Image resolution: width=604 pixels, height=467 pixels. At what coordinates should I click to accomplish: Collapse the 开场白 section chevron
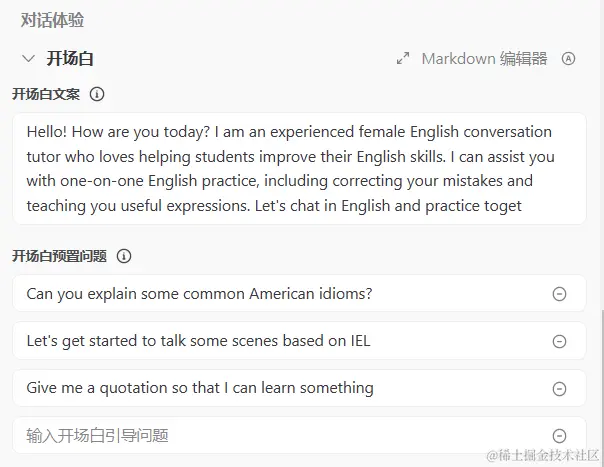[28, 59]
